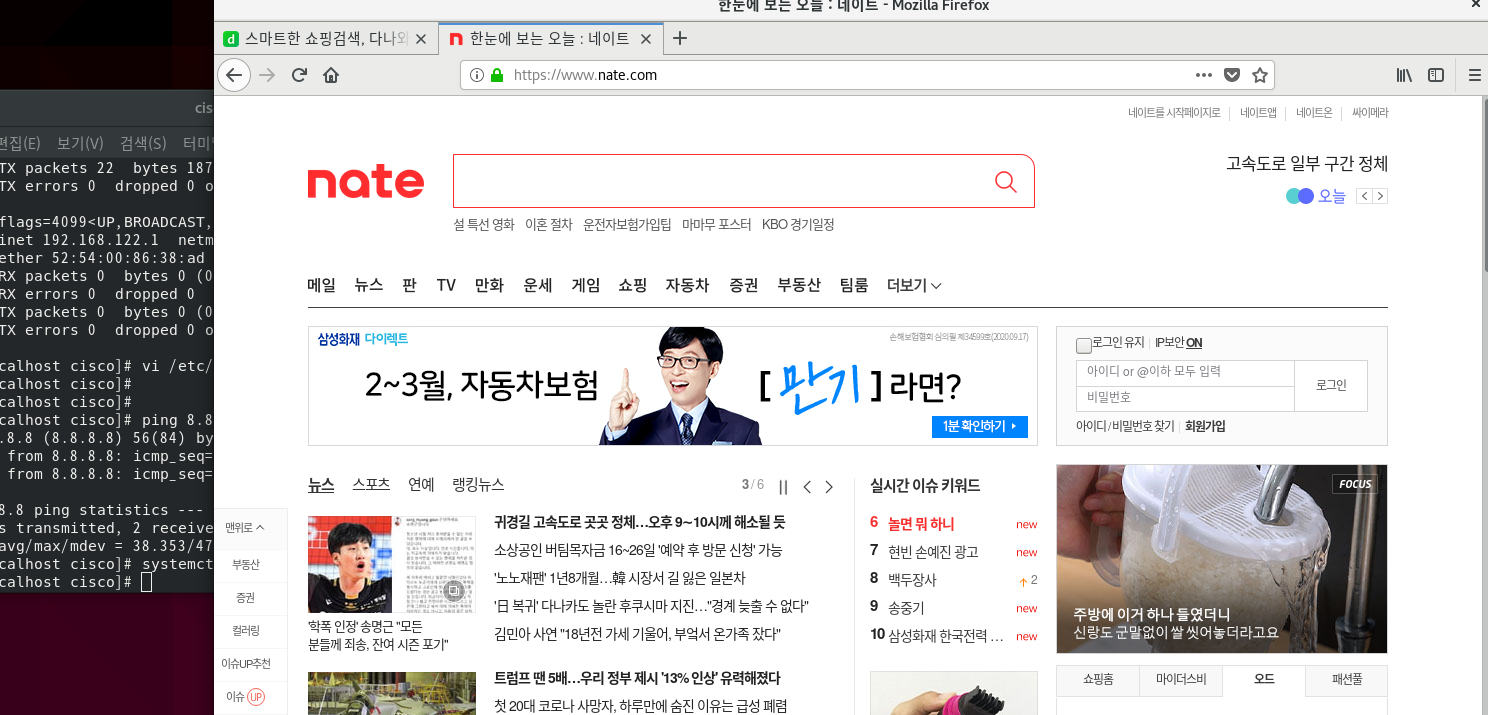
Task: Save page to Pocket icon
Action: pos(1232,75)
